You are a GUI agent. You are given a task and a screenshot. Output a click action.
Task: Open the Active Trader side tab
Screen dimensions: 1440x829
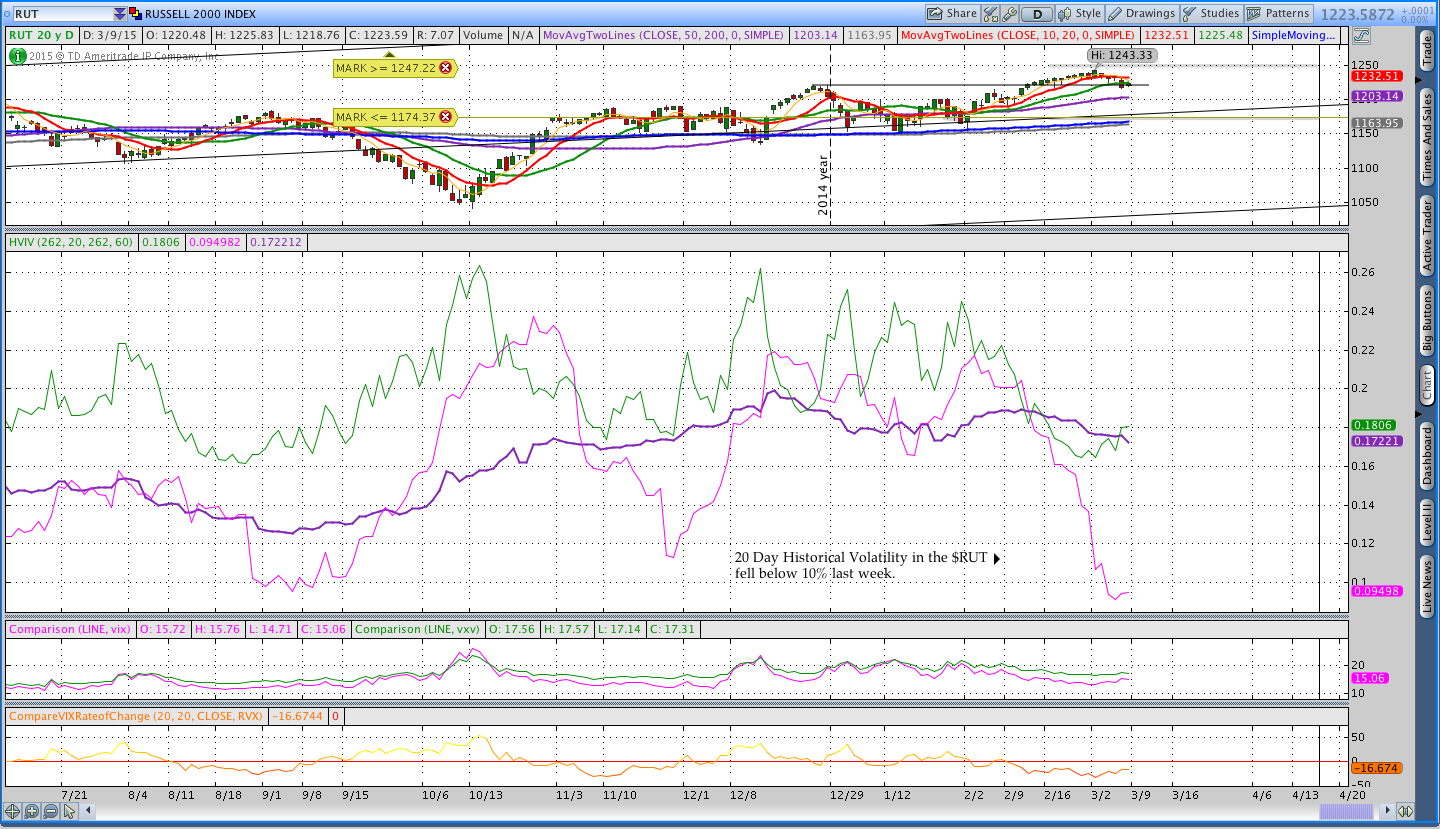pyautogui.click(x=1426, y=236)
